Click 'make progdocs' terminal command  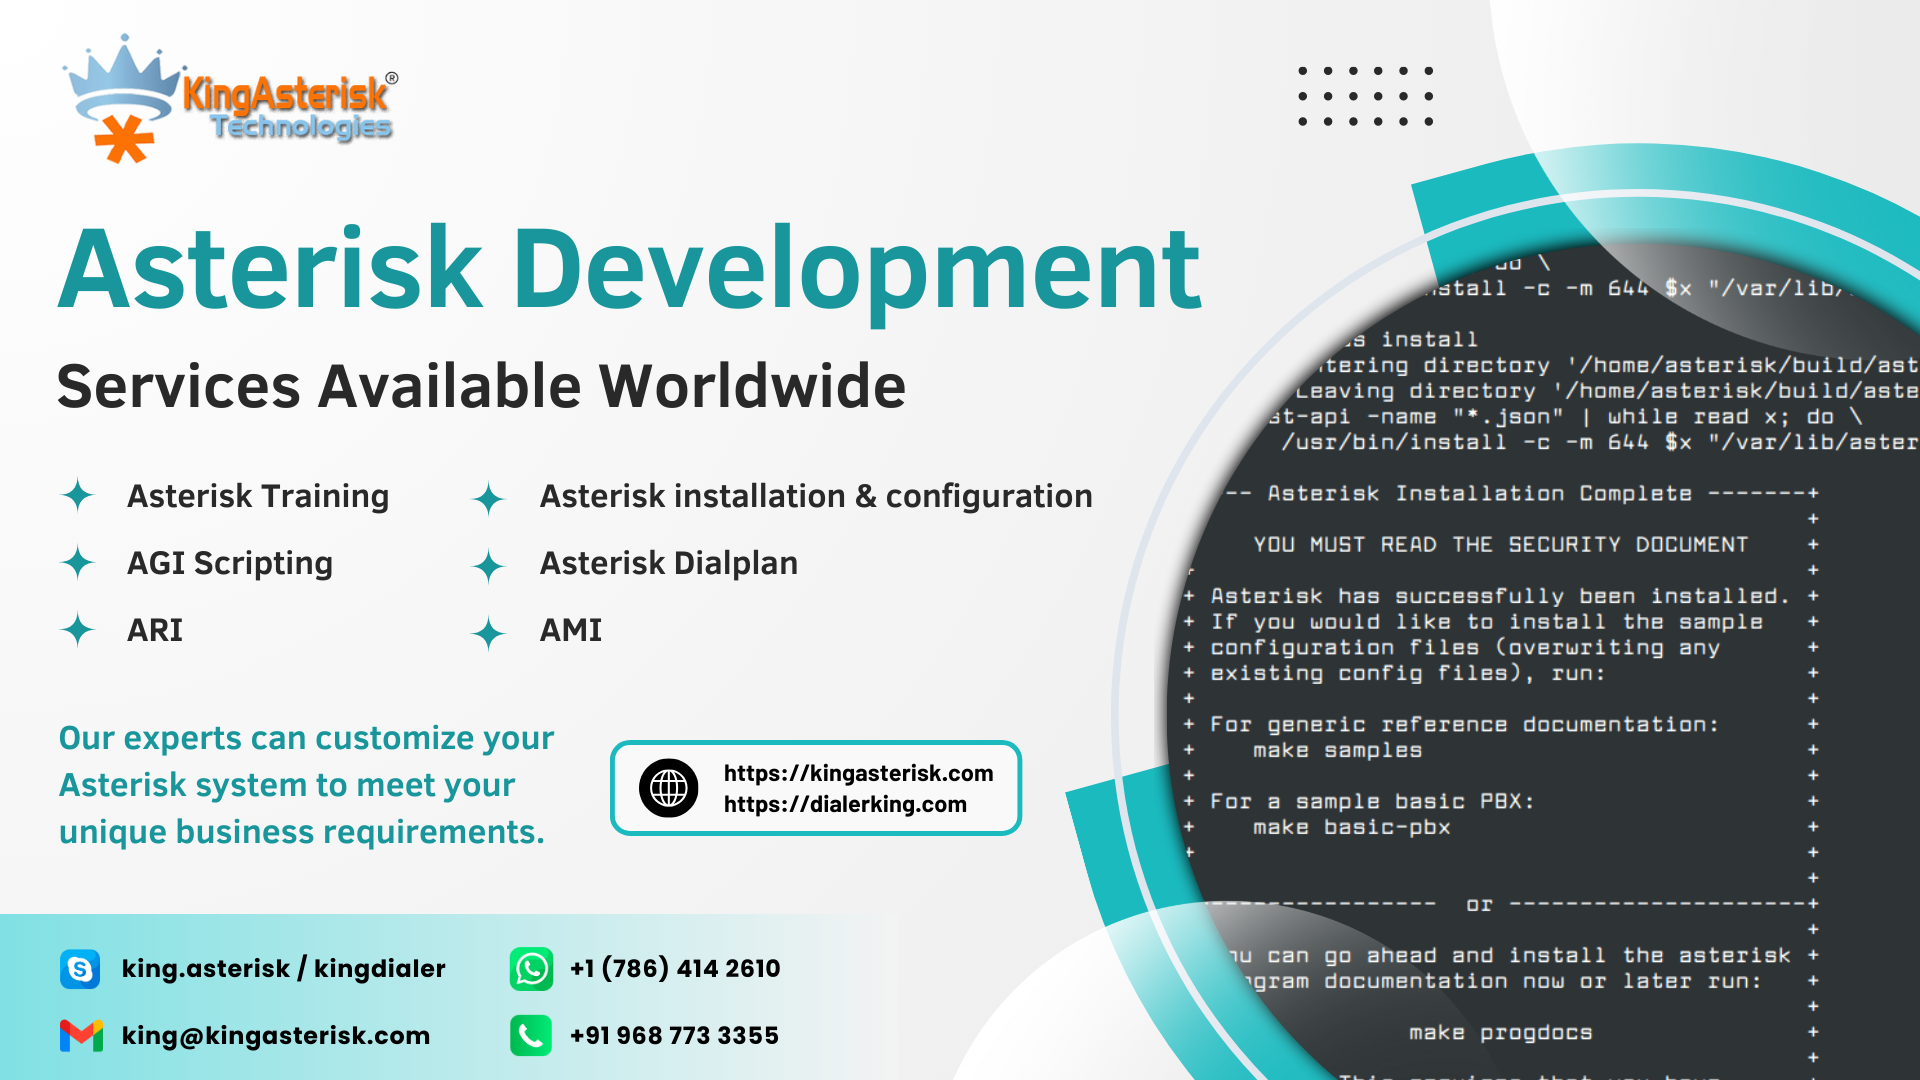point(1500,1032)
